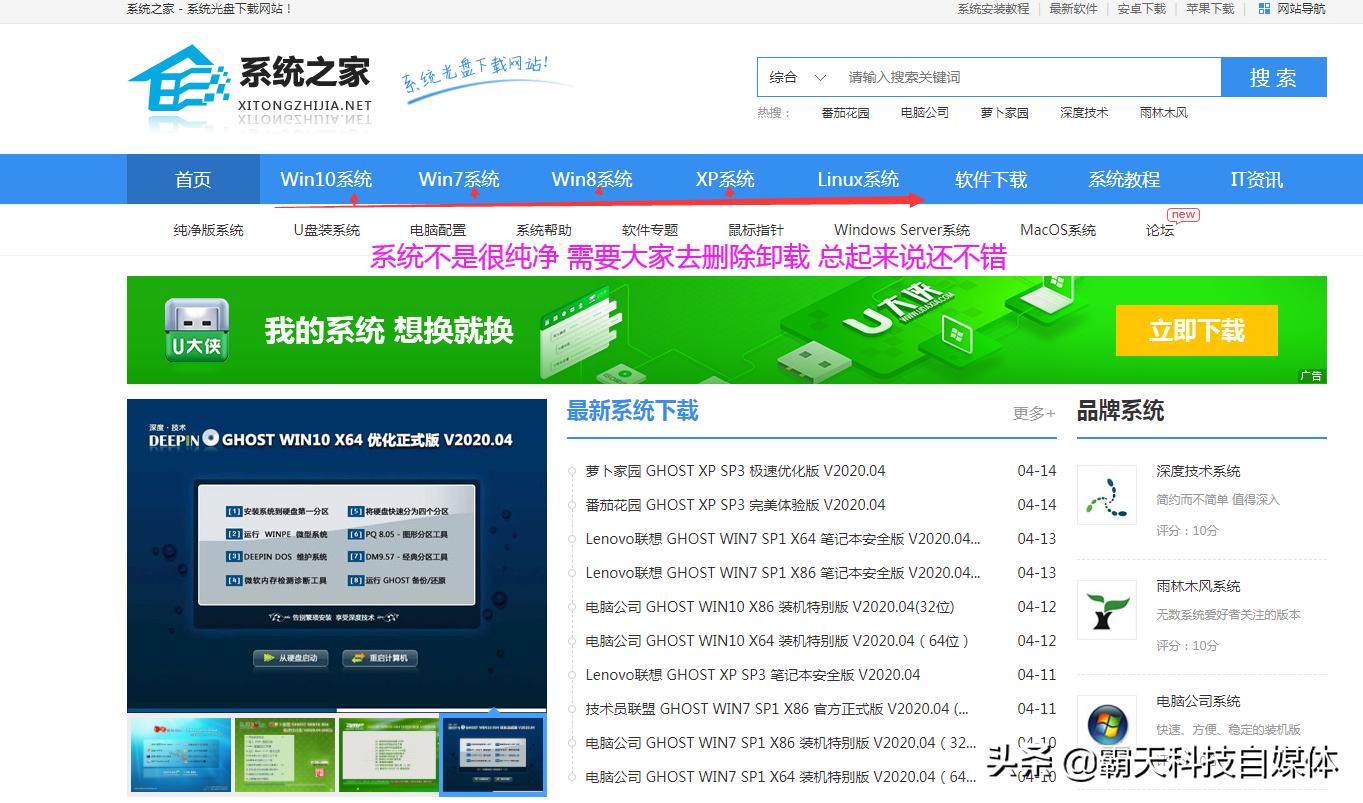This screenshot has height=803, width=1363.
Task: Open the 软件下载 menu
Action: click(991, 179)
